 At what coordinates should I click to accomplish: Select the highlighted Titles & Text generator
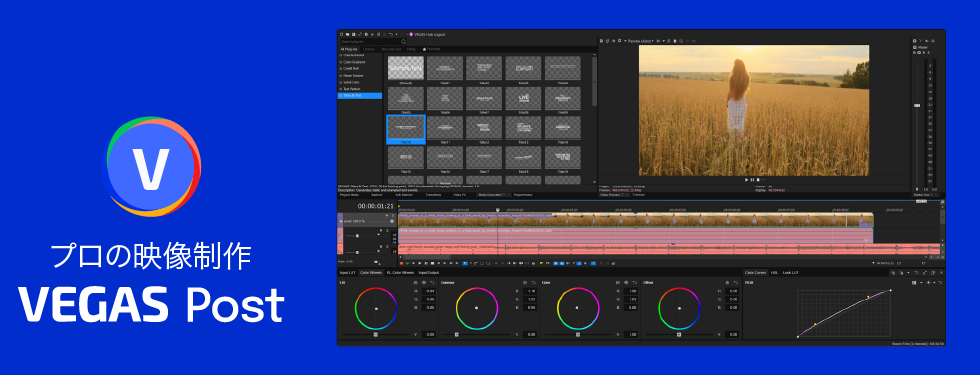coord(359,96)
